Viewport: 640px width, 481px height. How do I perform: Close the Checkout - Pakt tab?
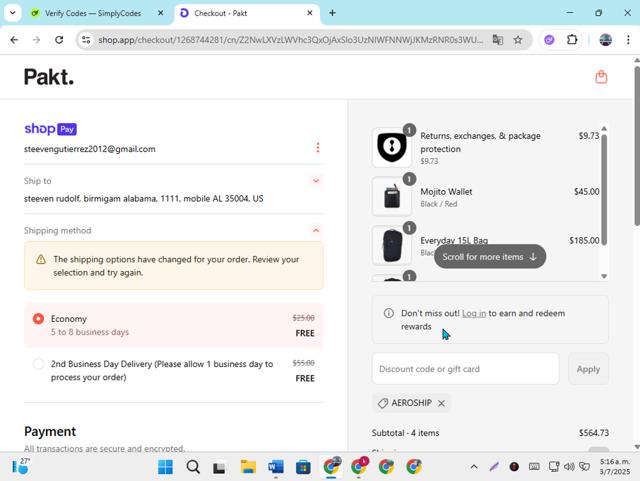[x=310, y=13]
